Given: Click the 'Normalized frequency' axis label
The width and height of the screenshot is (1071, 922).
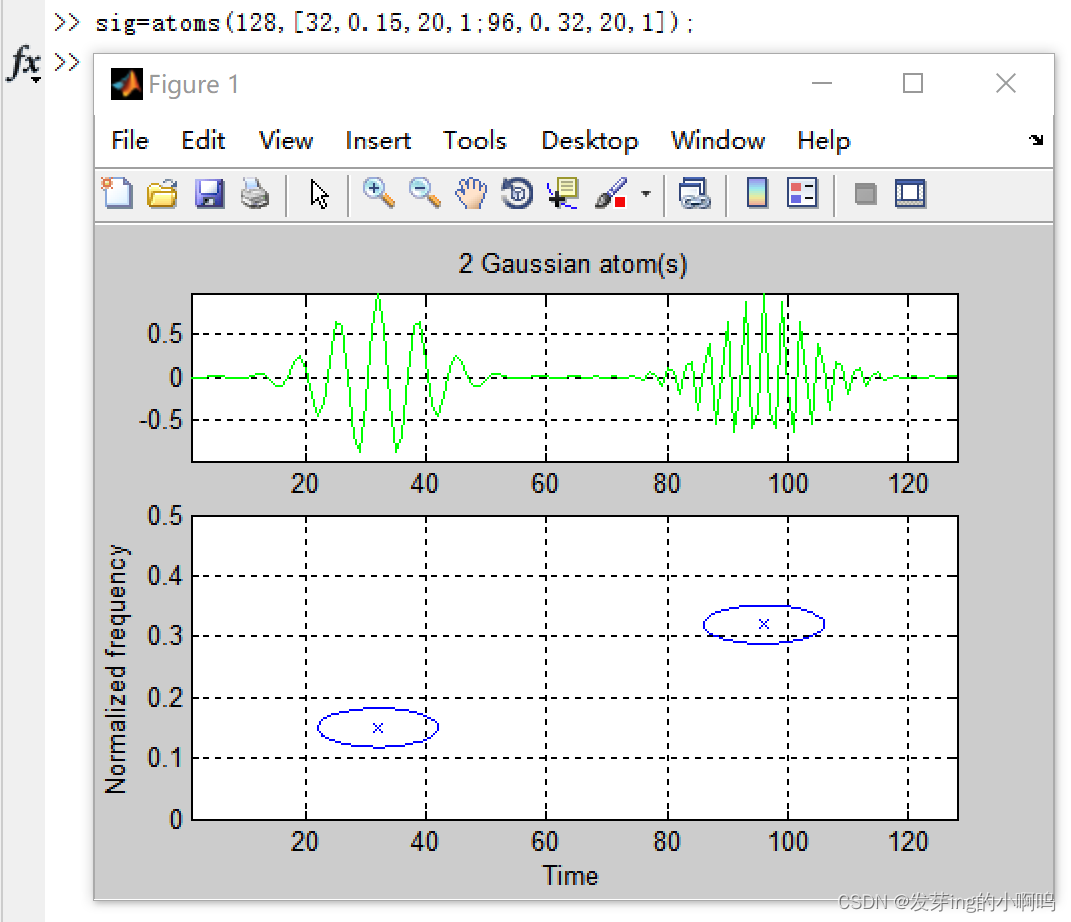Looking at the screenshot, I should point(116,669).
